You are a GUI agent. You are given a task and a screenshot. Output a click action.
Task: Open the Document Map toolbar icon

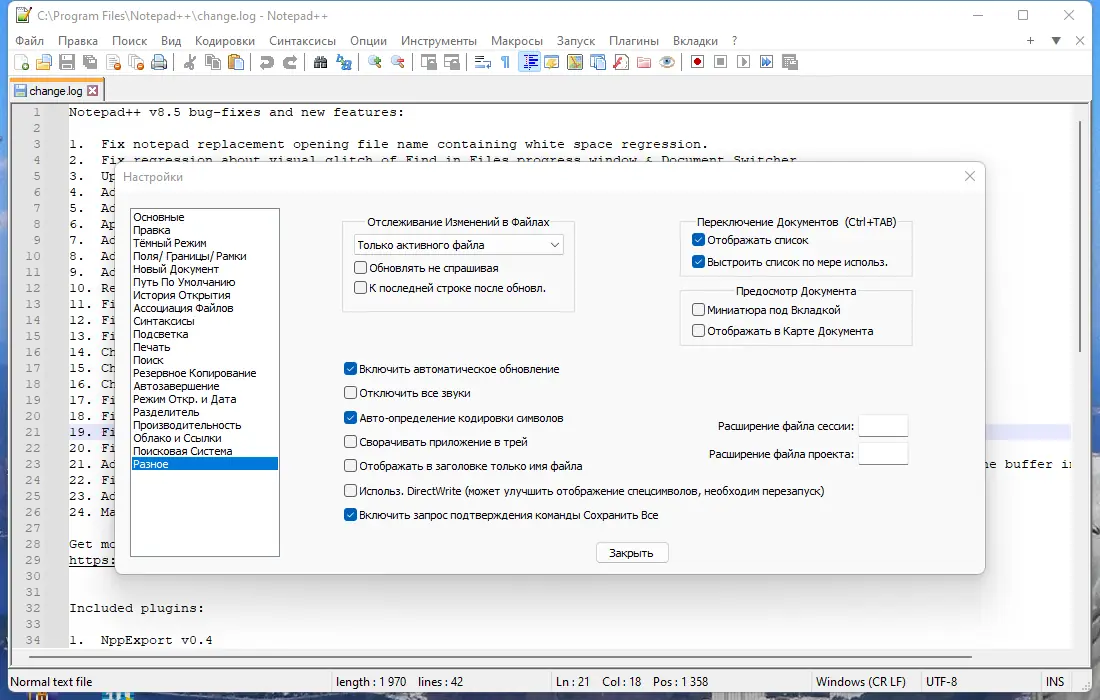point(575,62)
